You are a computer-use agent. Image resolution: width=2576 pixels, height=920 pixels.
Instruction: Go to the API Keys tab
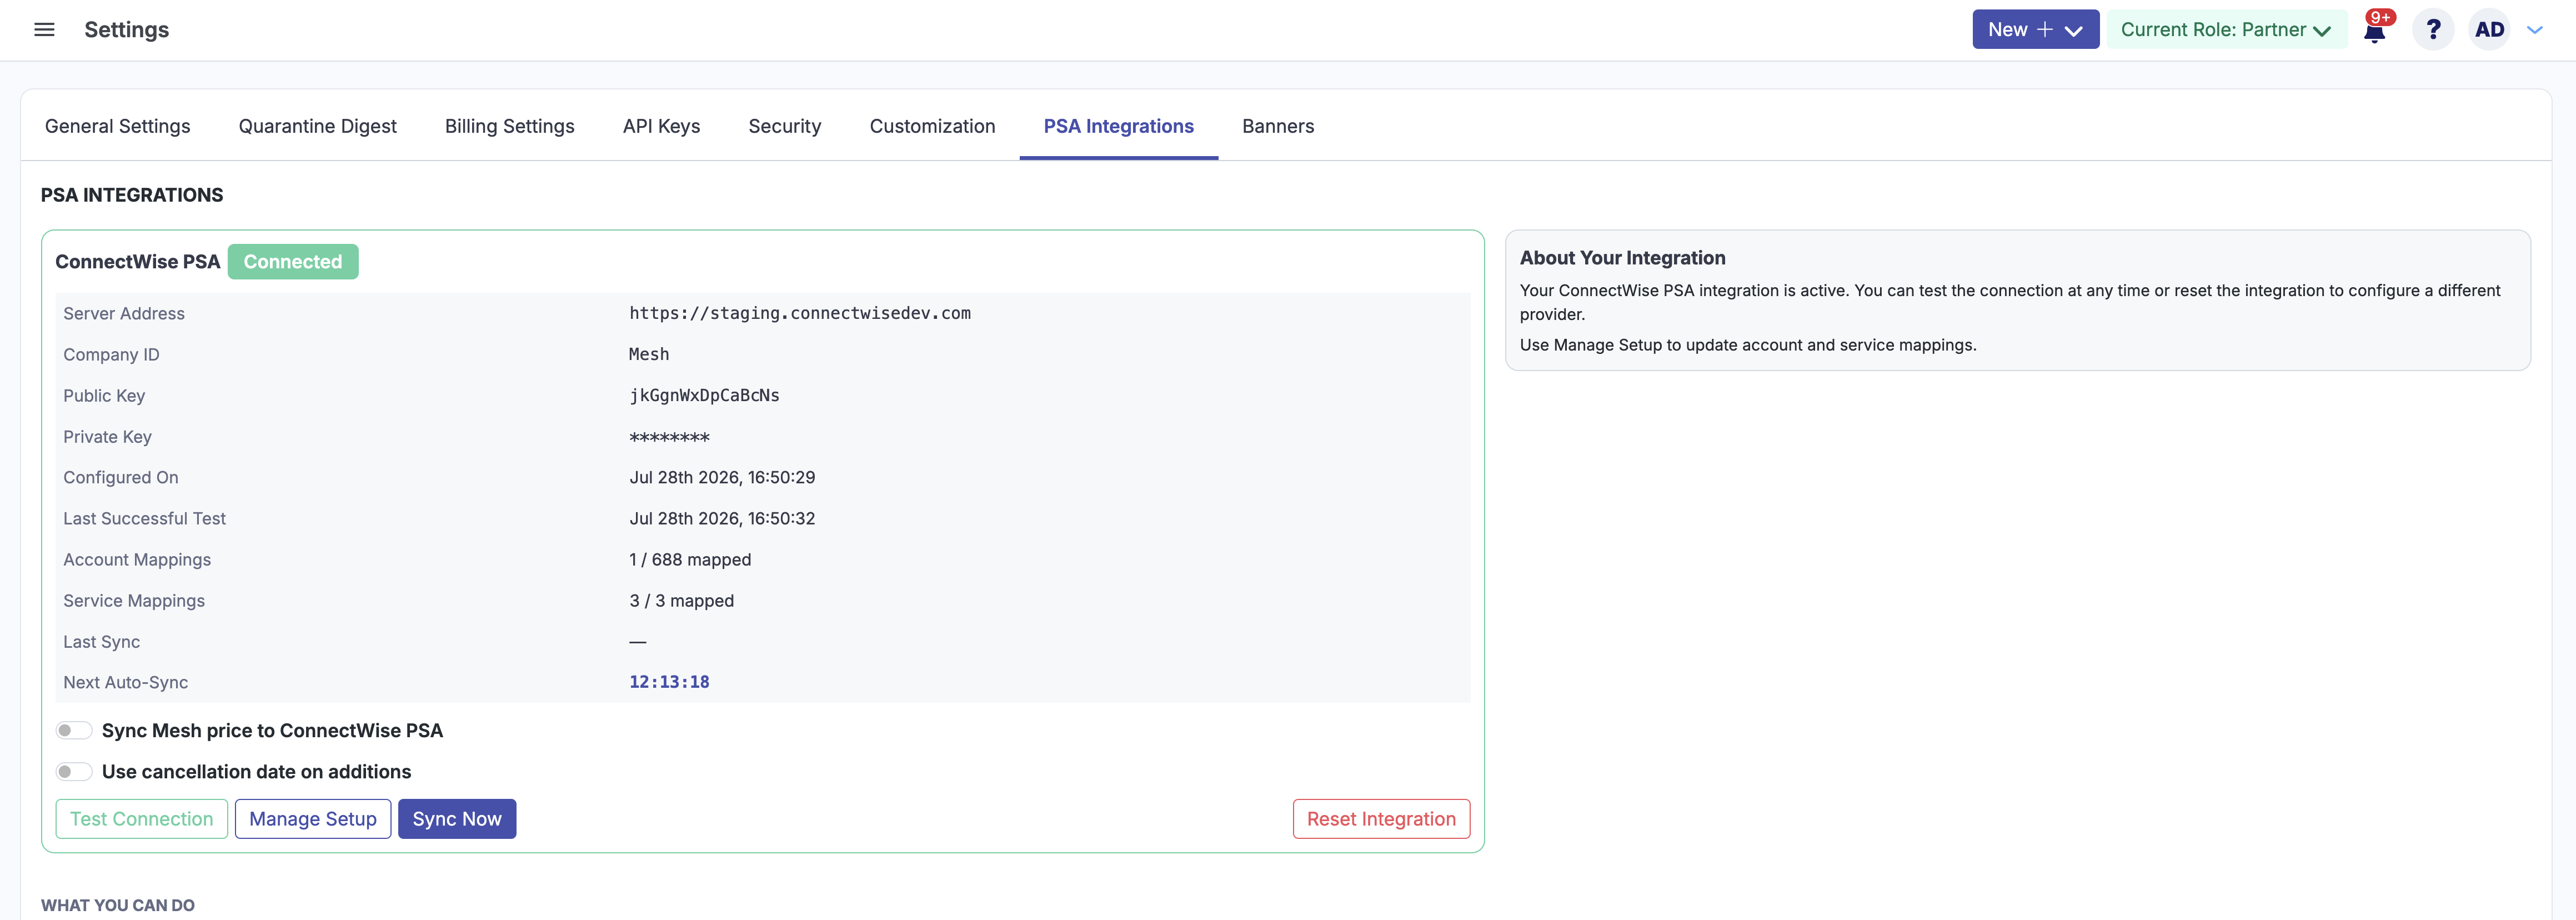[x=661, y=126]
